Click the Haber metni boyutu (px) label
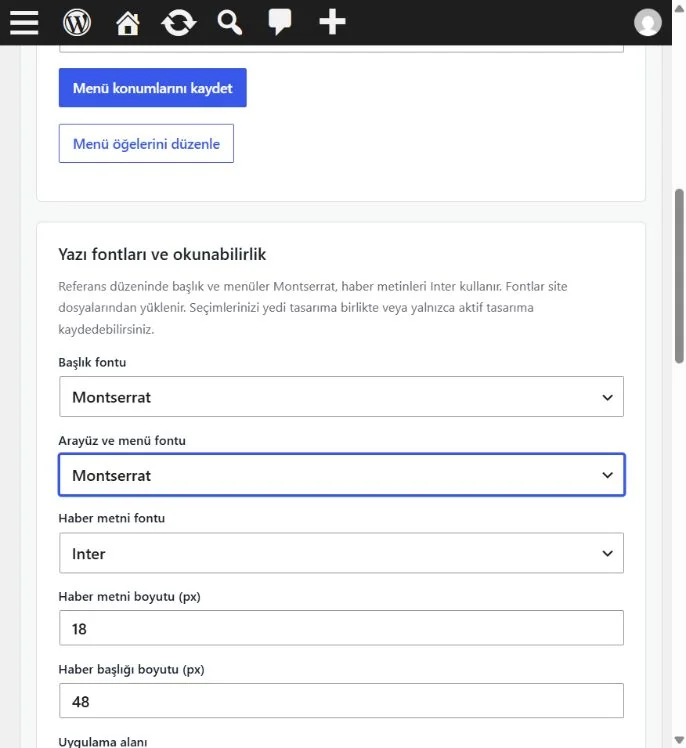686x748 pixels. click(x=129, y=597)
